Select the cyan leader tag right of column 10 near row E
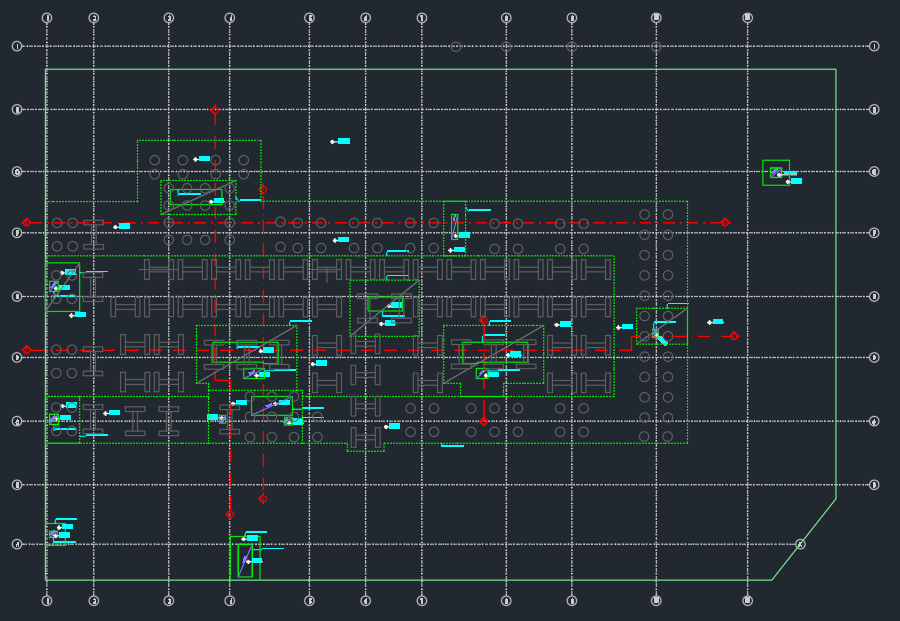 coord(717,322)
